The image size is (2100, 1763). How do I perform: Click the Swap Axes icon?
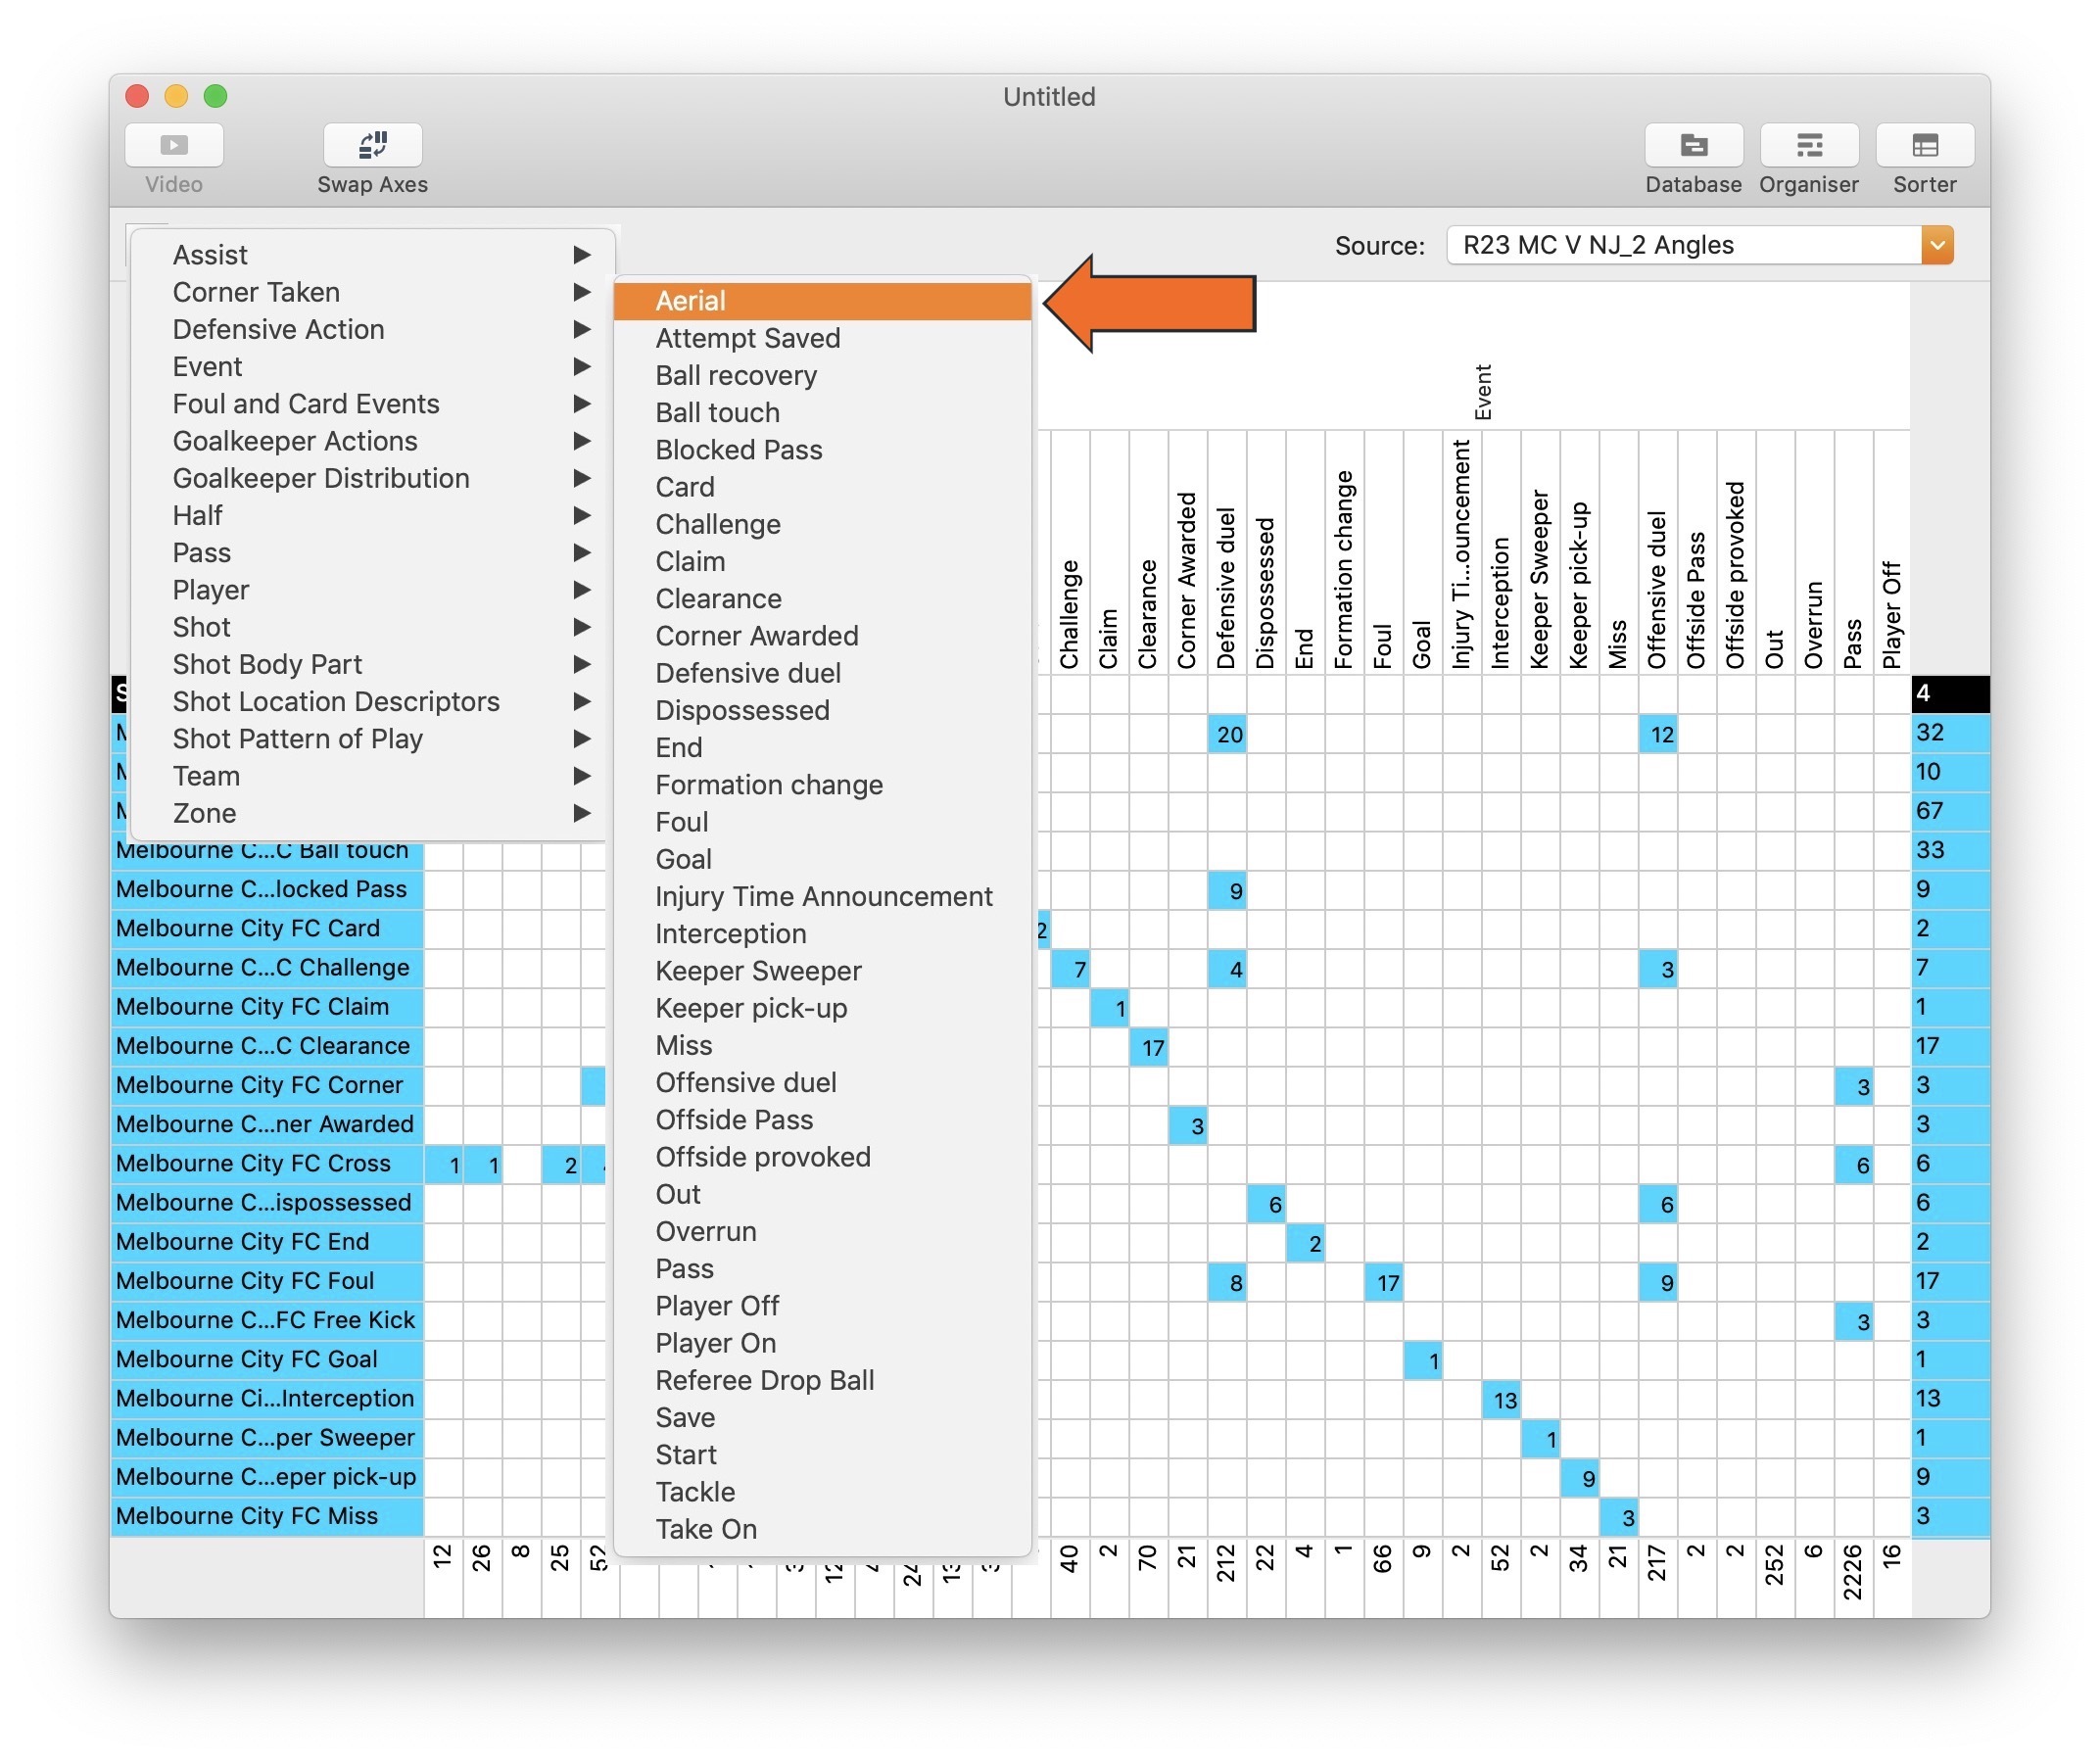pyautogui.click(x=371, y=145)
